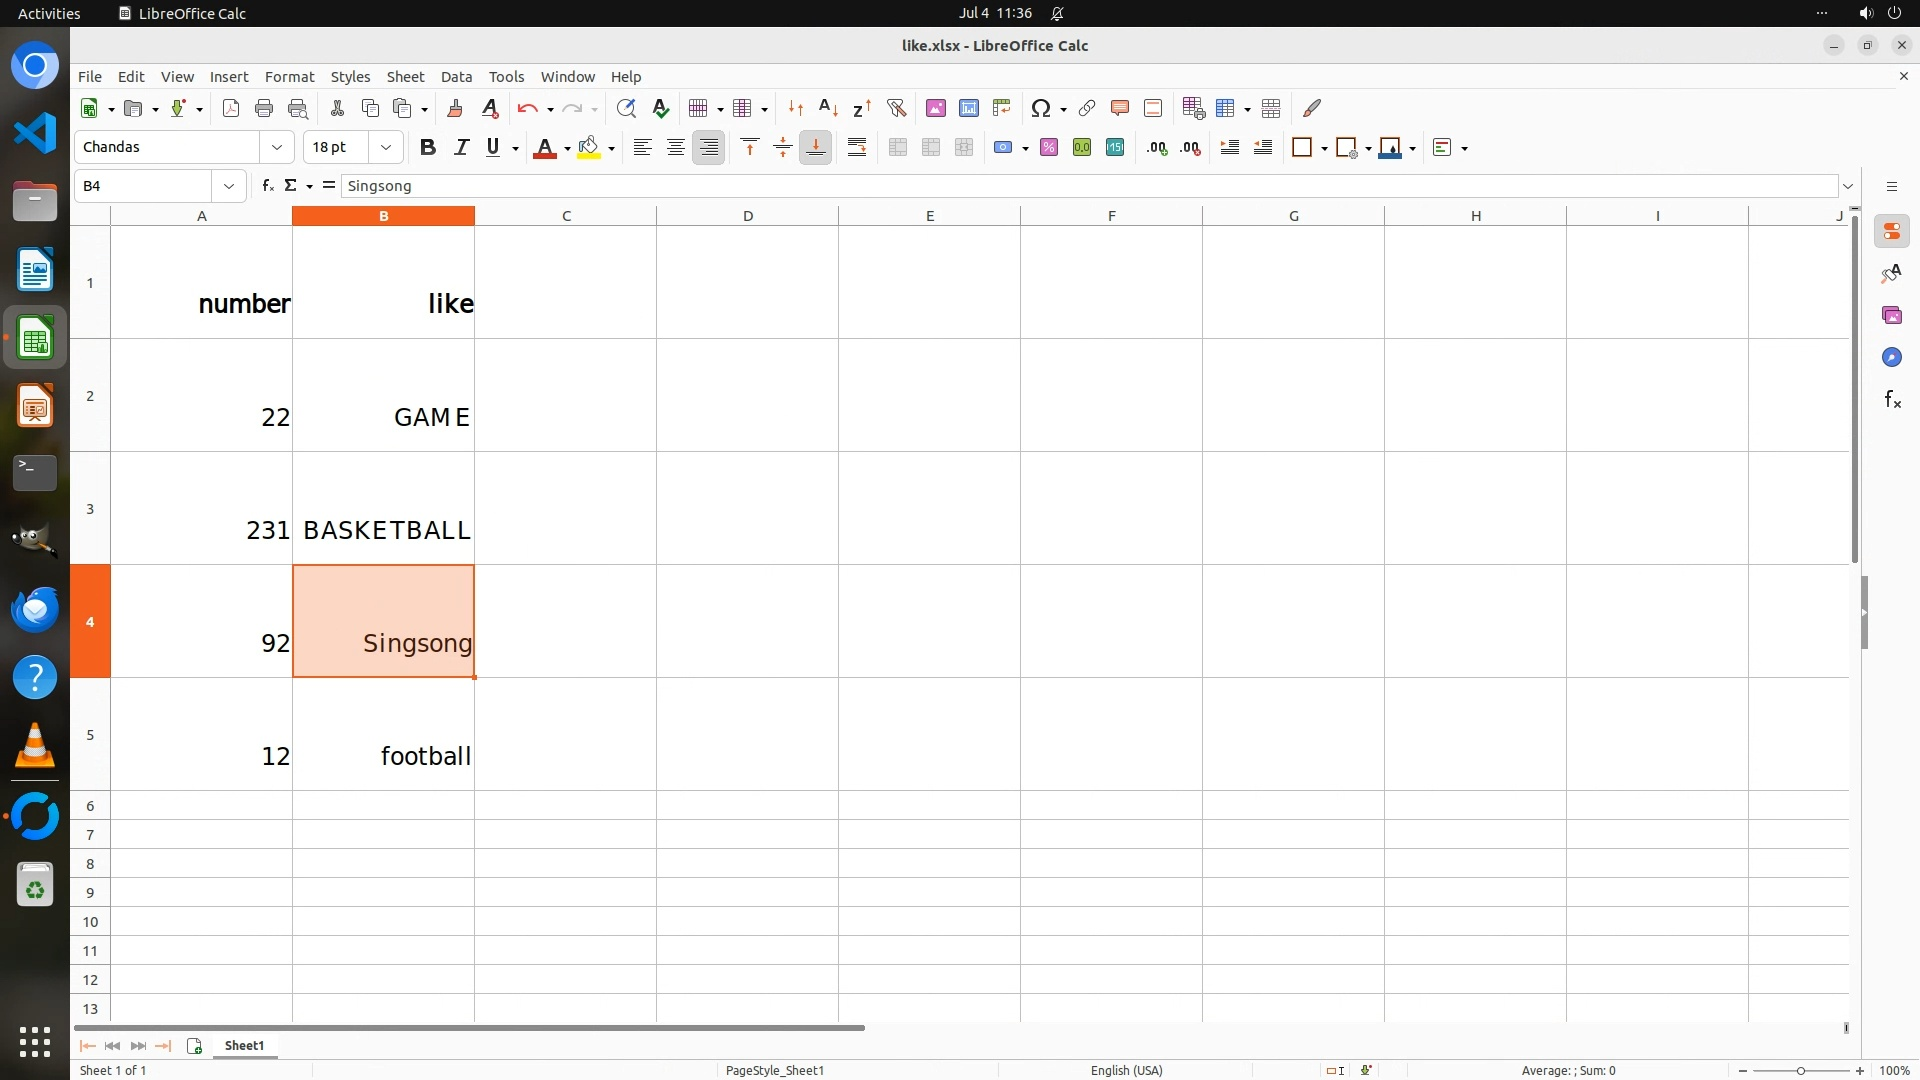Expand the Name Box dropdown arrow

tap(229, 185)
